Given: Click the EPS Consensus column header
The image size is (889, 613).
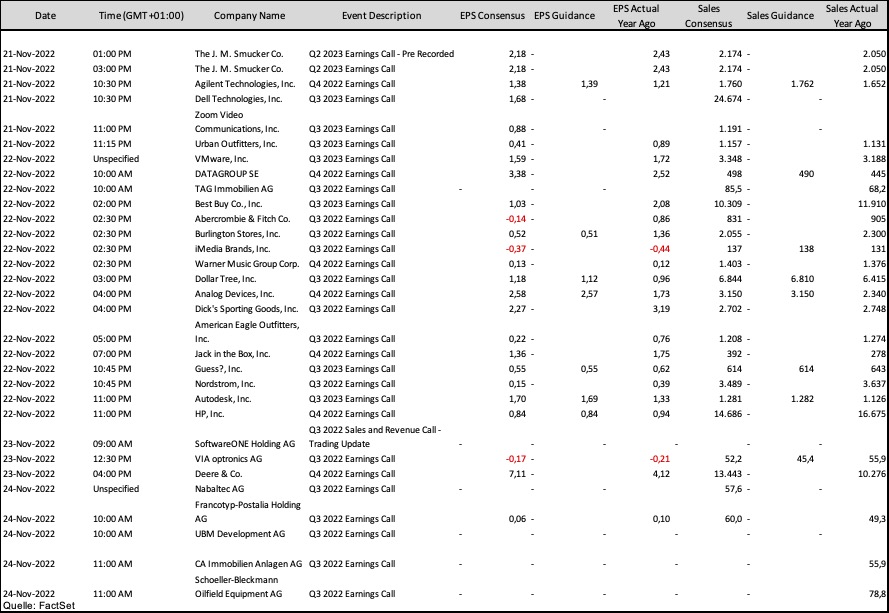Looking at the screenshot, I should coord(492,16).
